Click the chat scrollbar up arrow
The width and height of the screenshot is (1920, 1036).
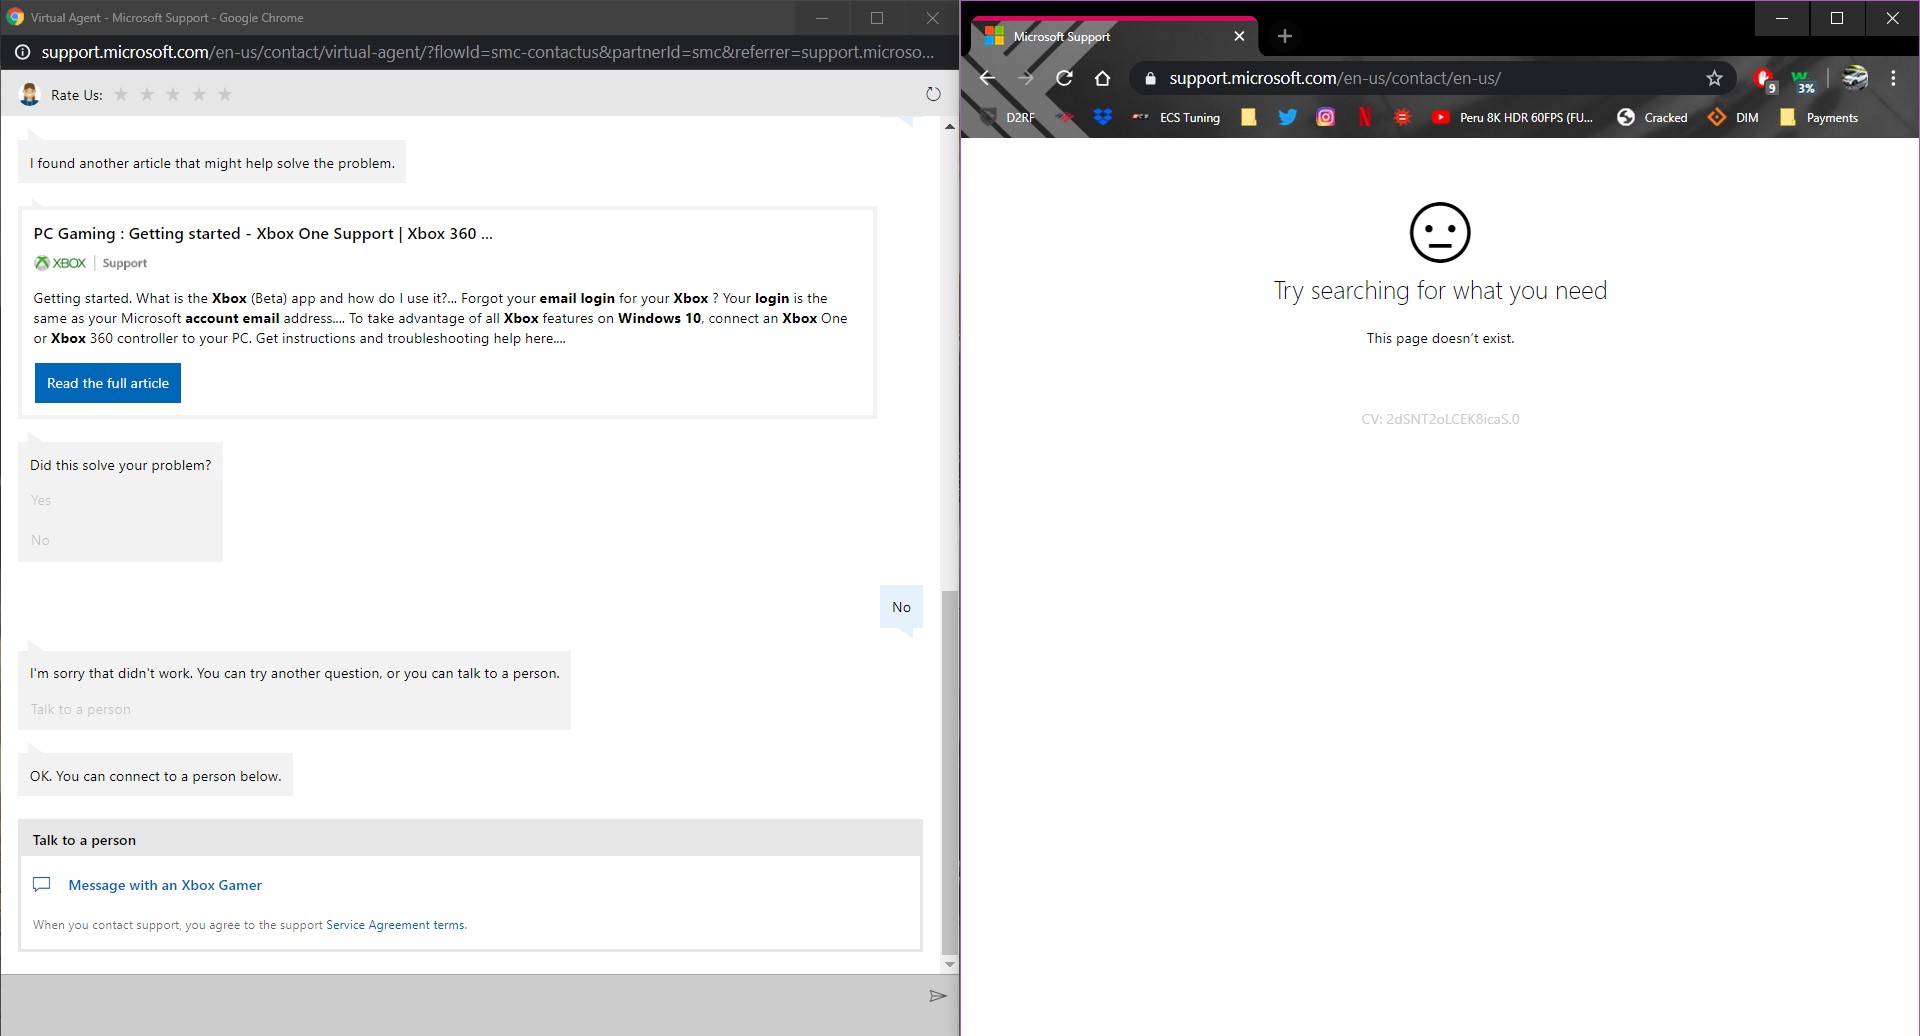pyautogui.click(x=950, y=127)
